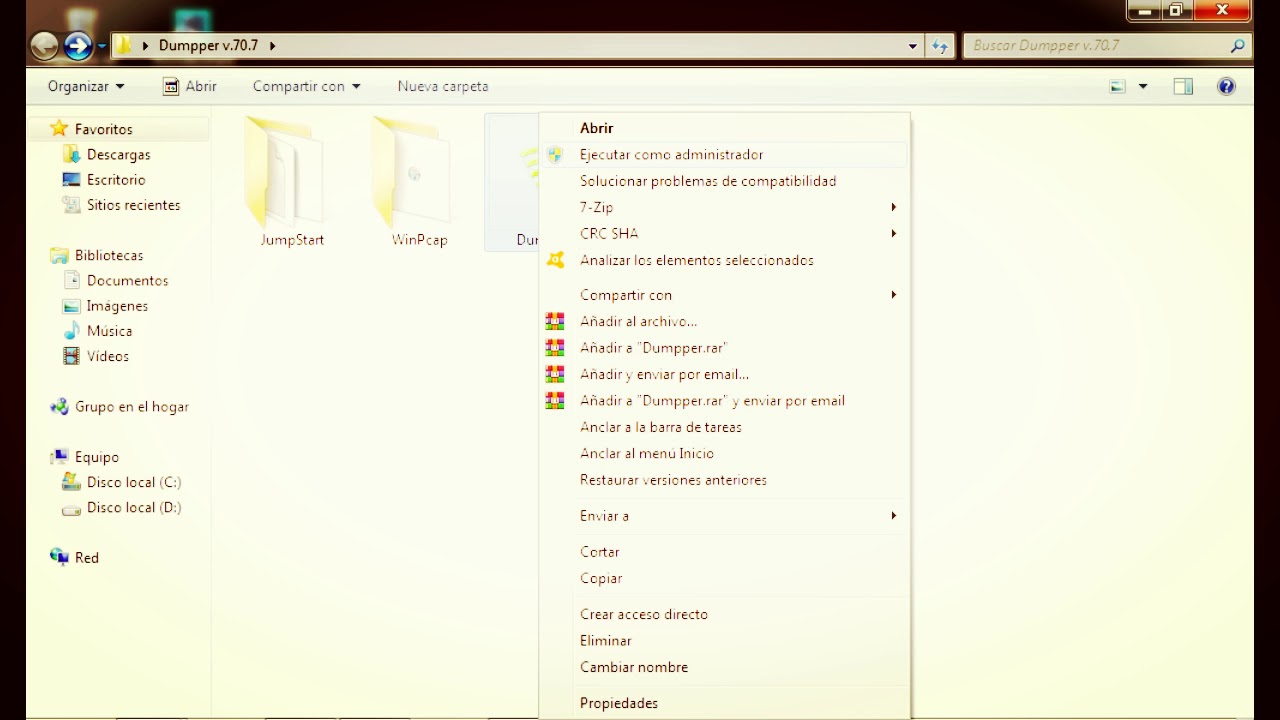1280x720 pixels.
Task: Open Disco local (D:)
Action: [133, 508]
